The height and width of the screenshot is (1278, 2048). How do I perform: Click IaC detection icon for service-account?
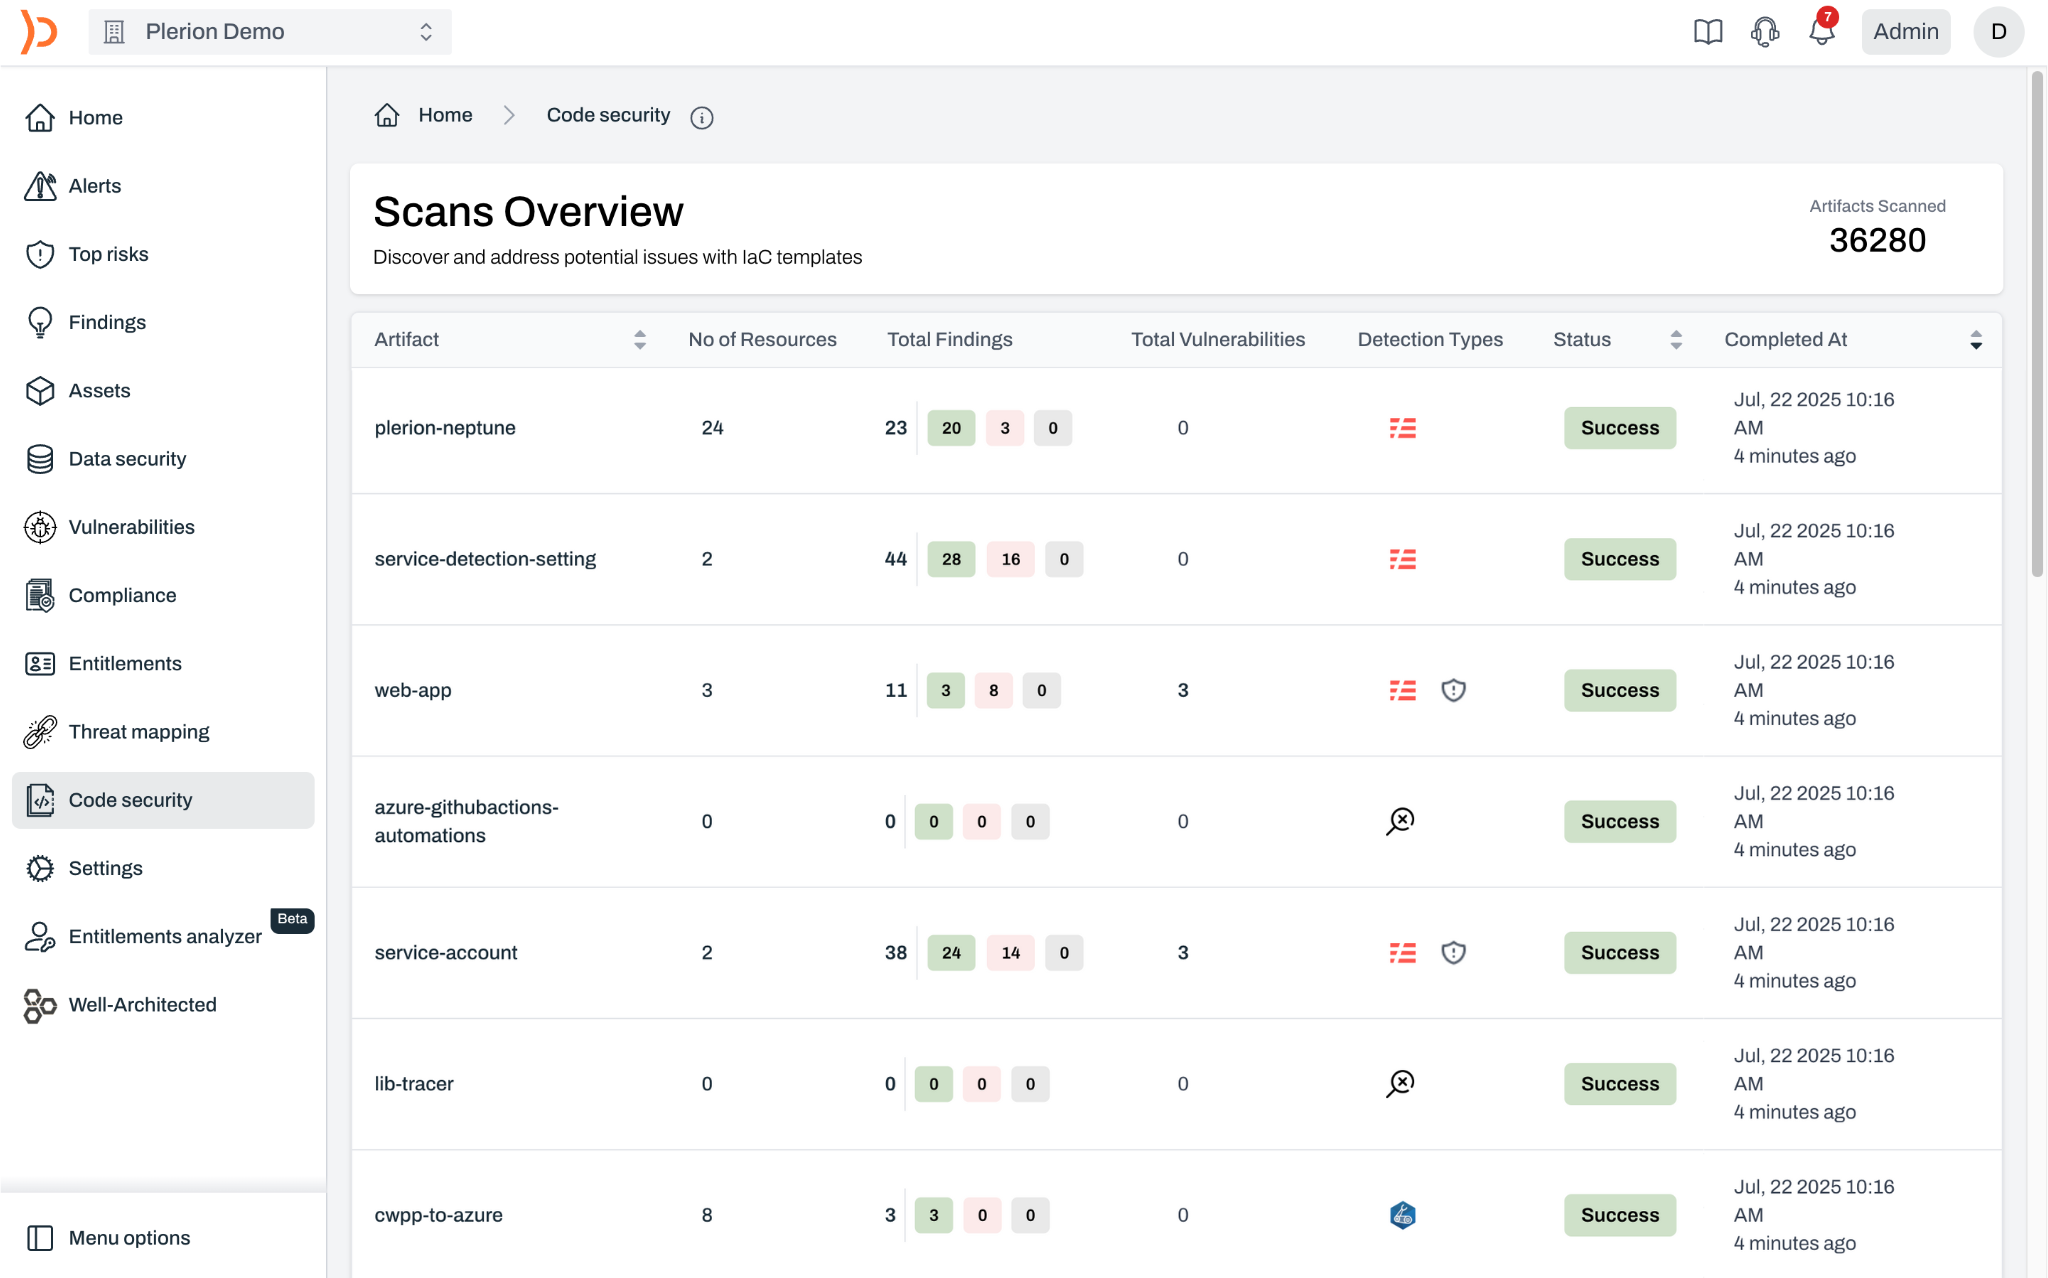click(1402, 953)
